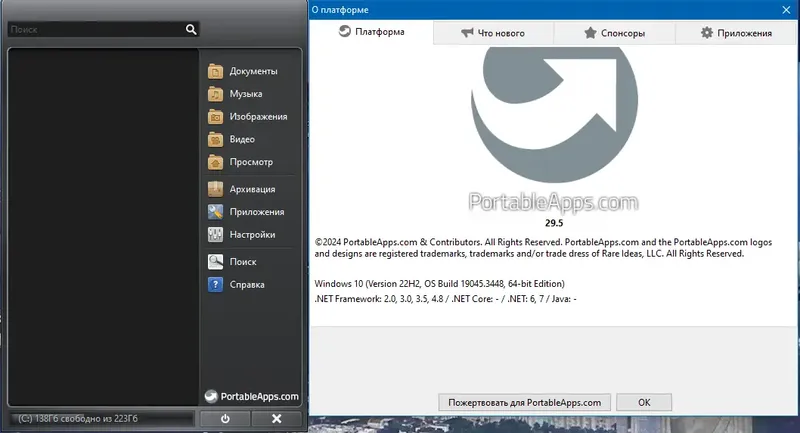
Task: Switch to the Что нового tab
Action: coord(493,33)
